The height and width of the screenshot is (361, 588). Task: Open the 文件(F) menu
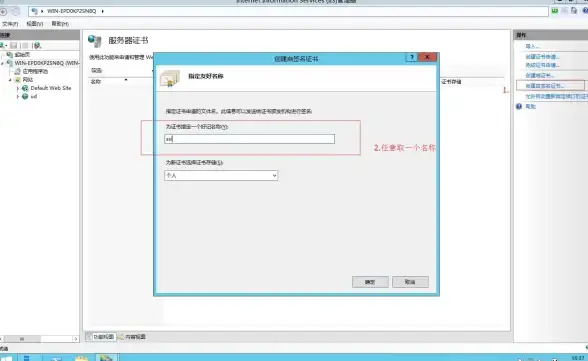[x=10, y=24]
